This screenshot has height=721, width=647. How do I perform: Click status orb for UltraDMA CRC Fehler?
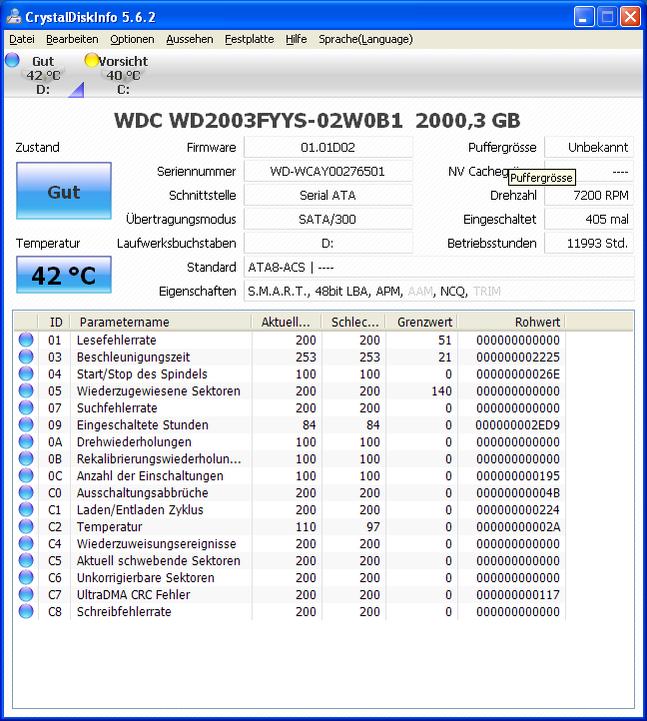26,595
